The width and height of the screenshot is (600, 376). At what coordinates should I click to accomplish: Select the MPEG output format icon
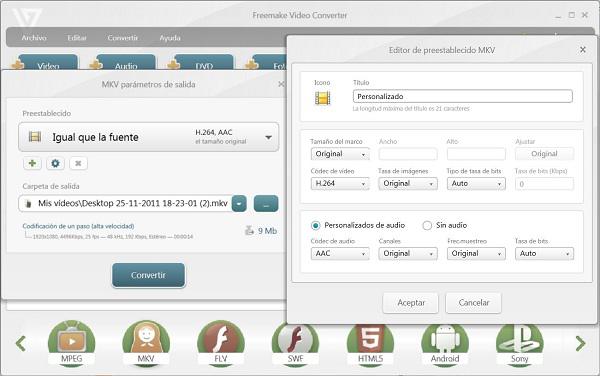[72, 343]
